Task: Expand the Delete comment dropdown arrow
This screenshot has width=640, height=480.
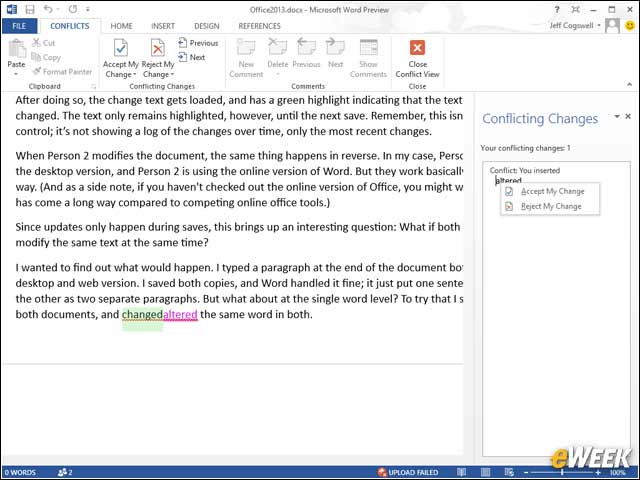Action: coord(278,74)
